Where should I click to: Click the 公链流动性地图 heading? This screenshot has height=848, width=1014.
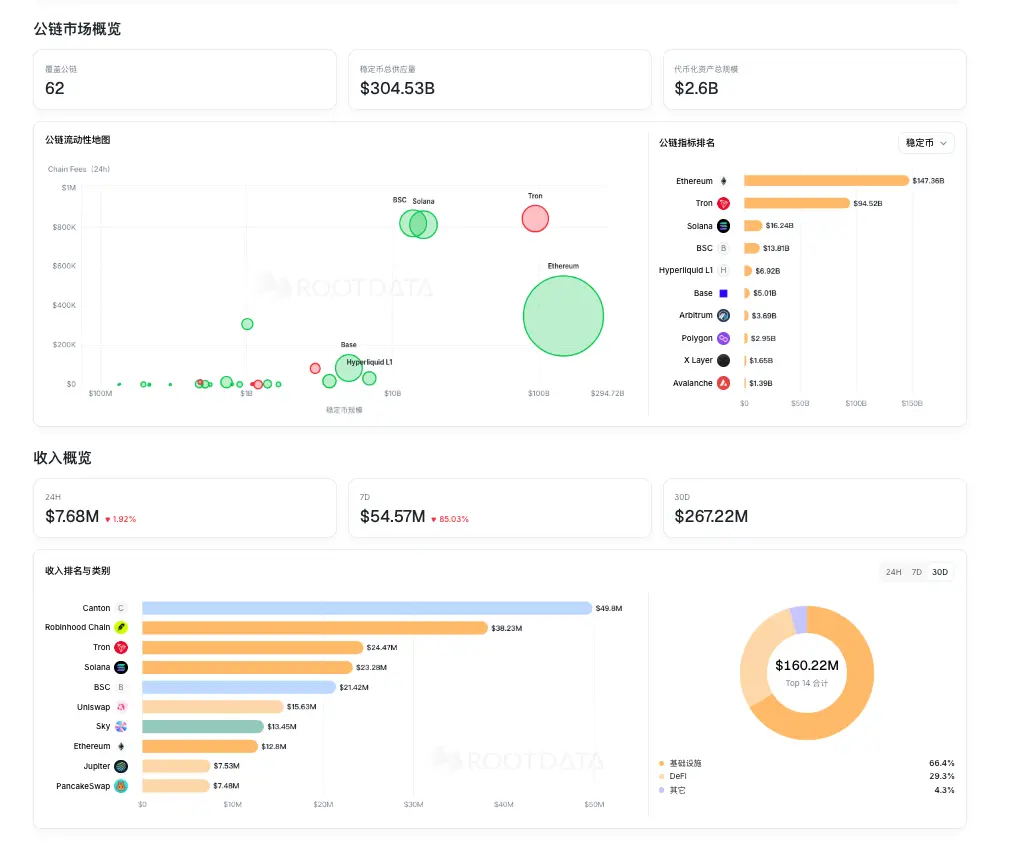[x=78, y=140]
